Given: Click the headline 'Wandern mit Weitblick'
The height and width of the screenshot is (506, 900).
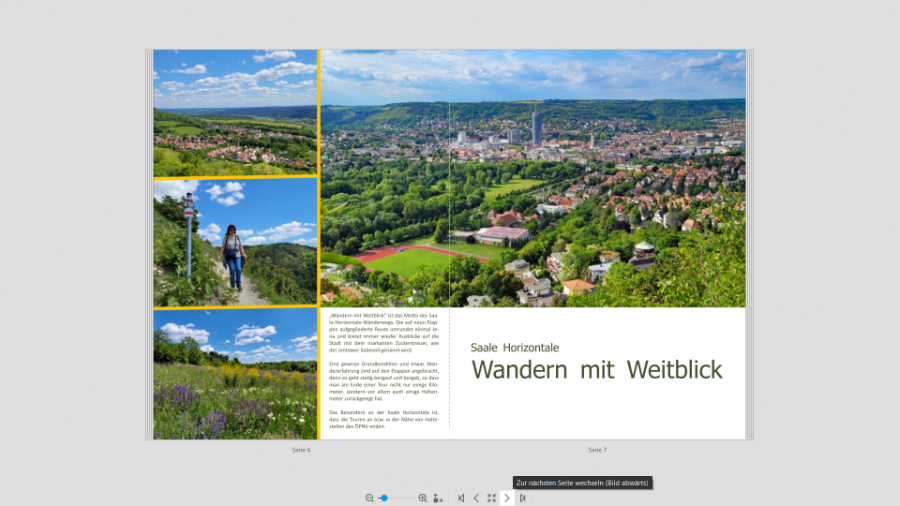Looking at the screenshot, I should 596,370.
